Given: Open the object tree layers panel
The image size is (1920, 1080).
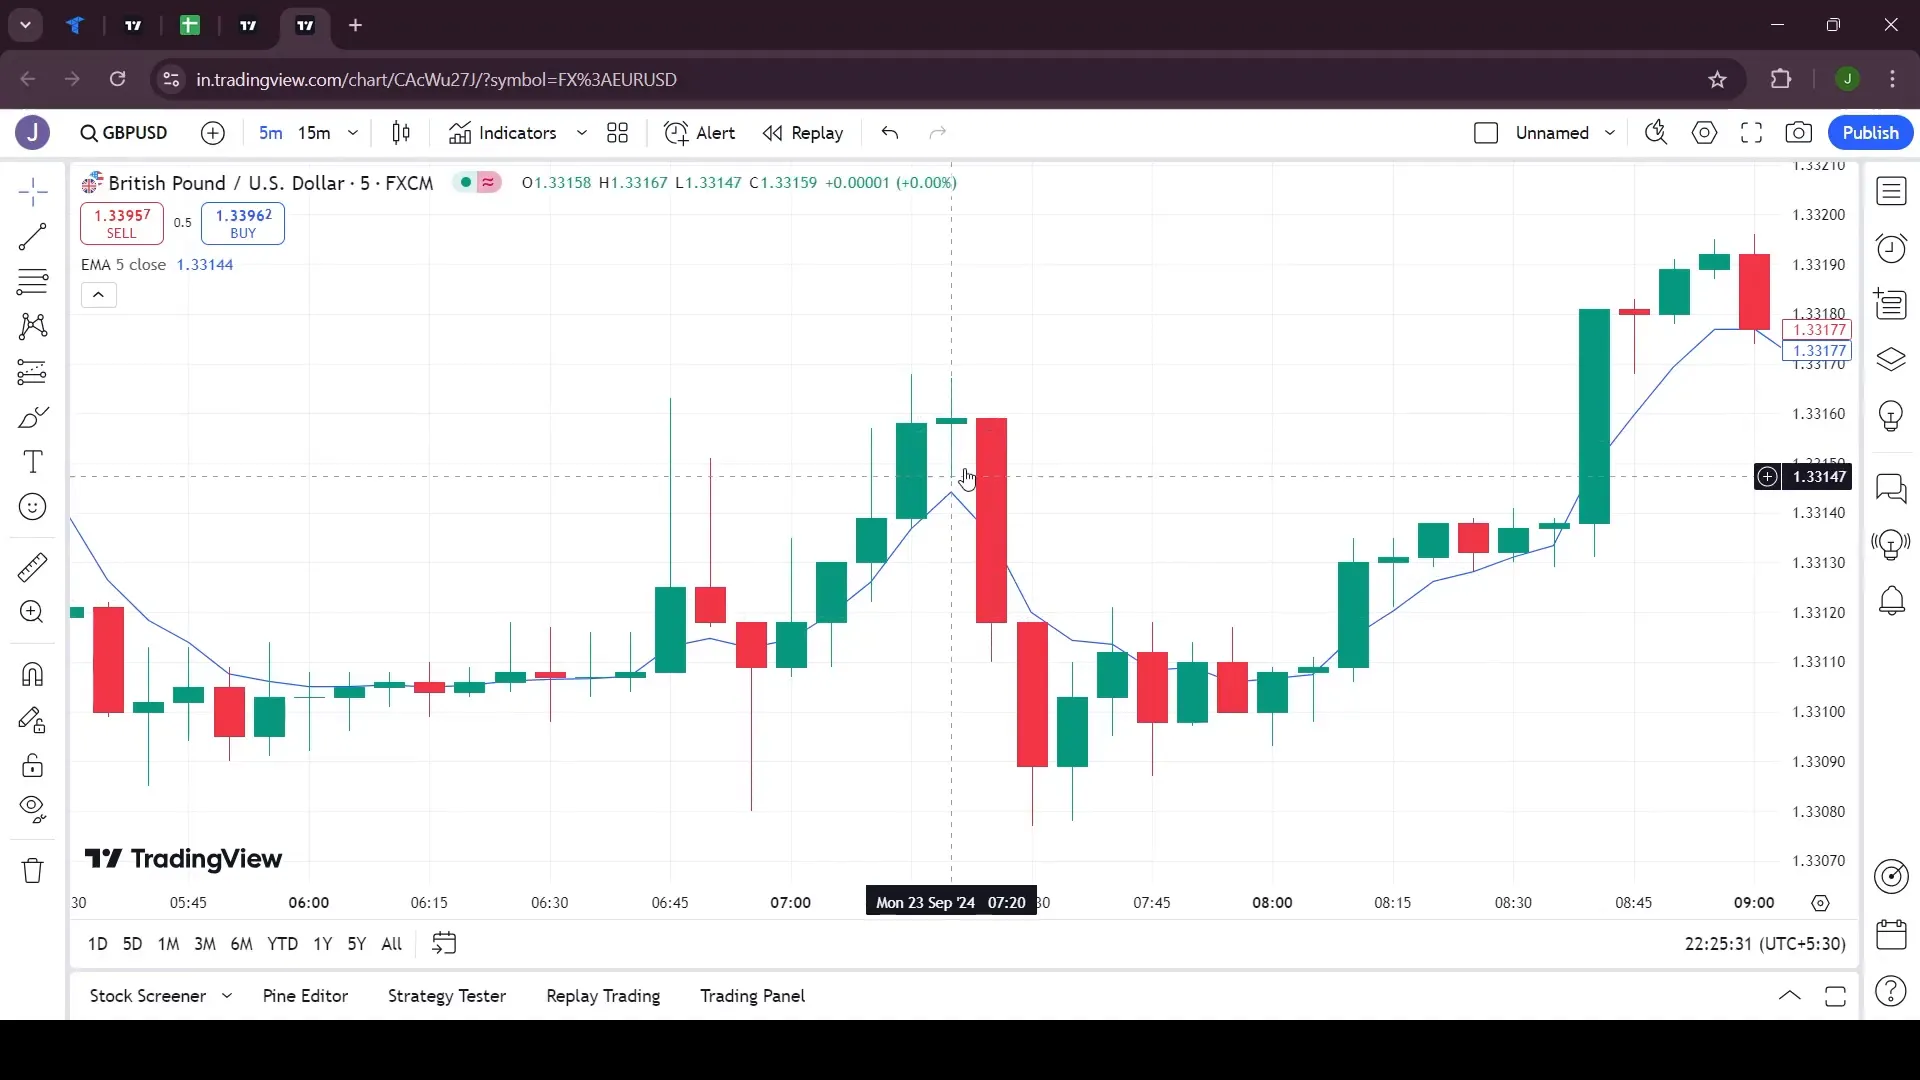Looking at the screenshot, I should tap(1891, 360).
